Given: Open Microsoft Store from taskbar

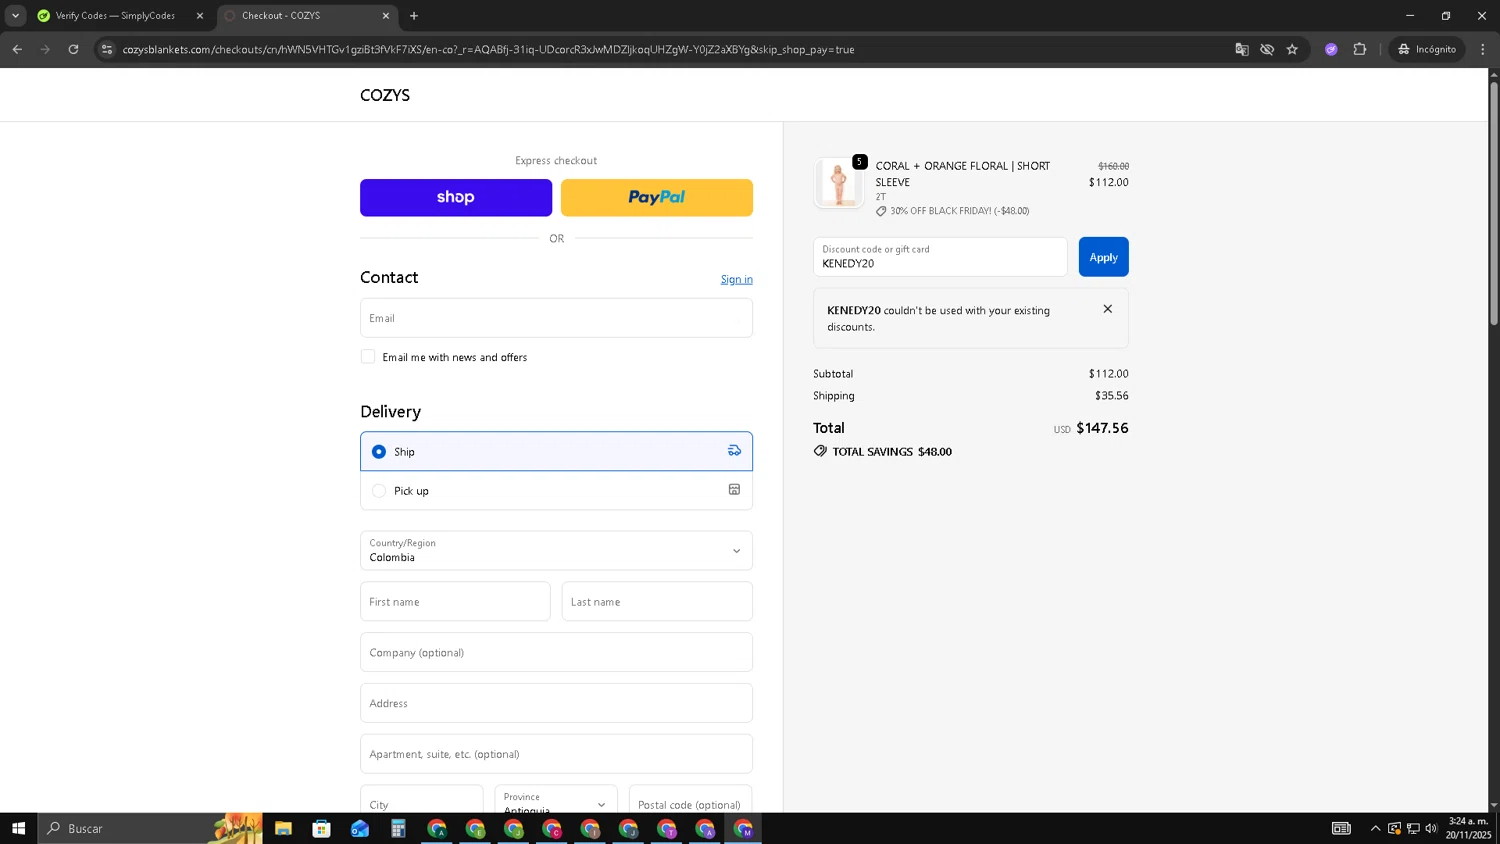Looking at the screenshot, I should pyautogui.click(x=321, y=828).
